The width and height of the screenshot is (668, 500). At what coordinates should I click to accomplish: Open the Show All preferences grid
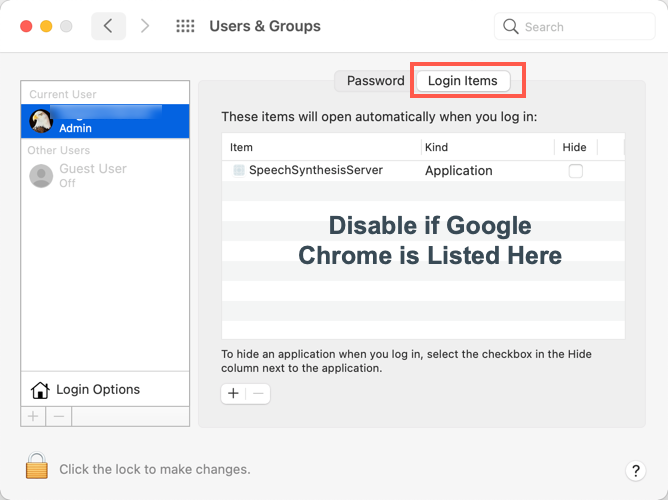185,26
